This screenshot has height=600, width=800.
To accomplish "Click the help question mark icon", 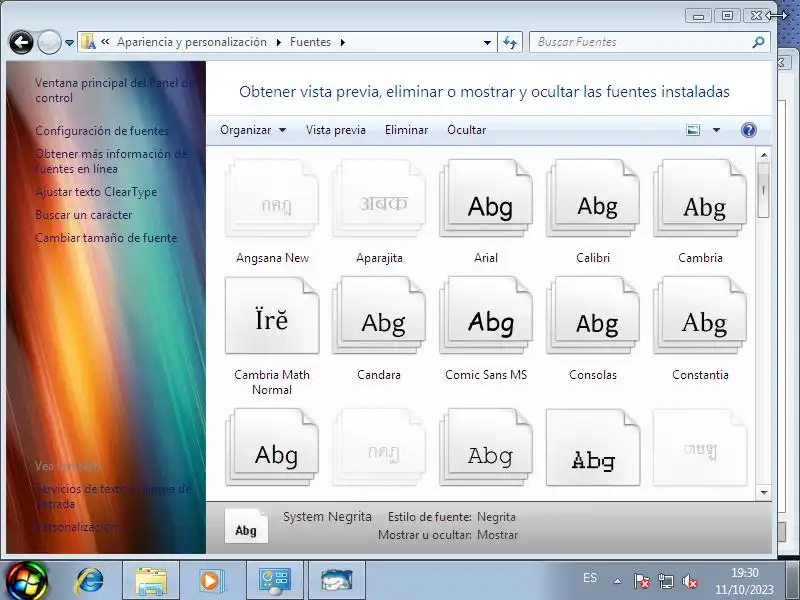I will [x=748, y=130].
